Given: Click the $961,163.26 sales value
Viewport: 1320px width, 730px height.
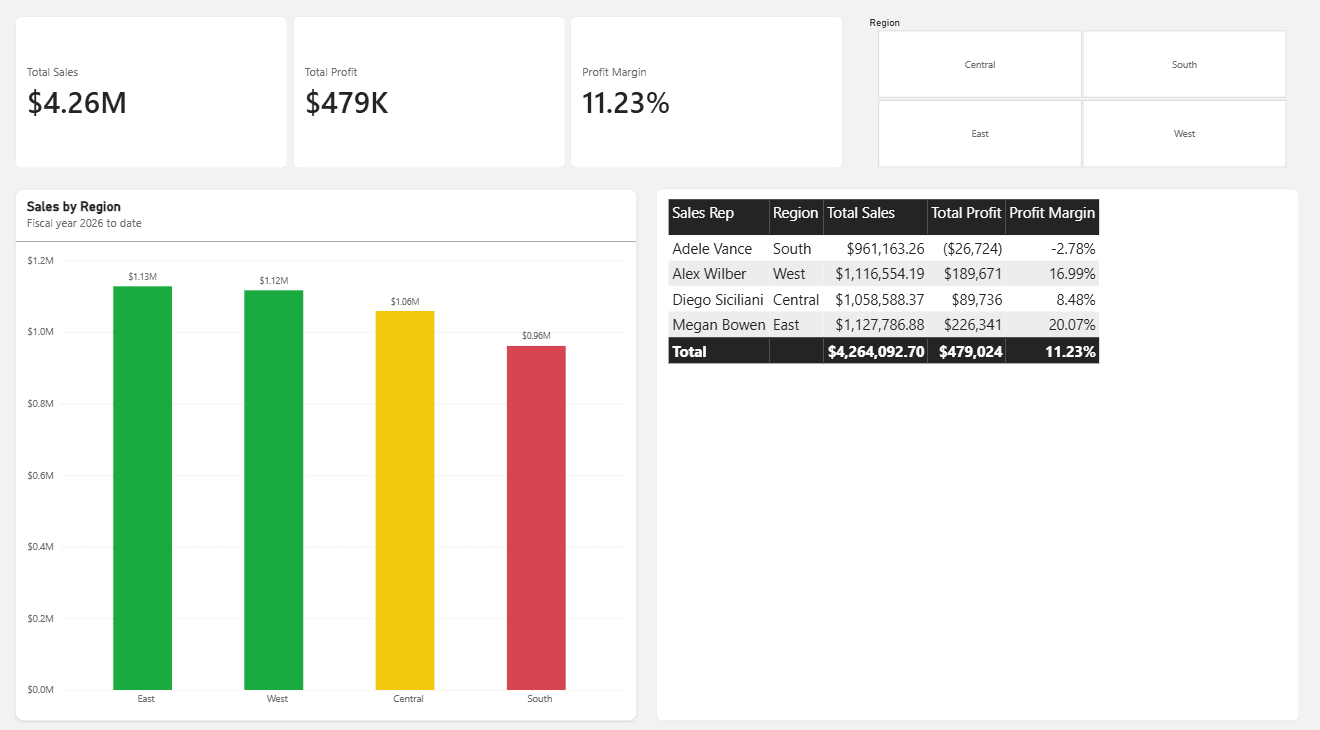Looking at the screenshot, I should (875, 248).
